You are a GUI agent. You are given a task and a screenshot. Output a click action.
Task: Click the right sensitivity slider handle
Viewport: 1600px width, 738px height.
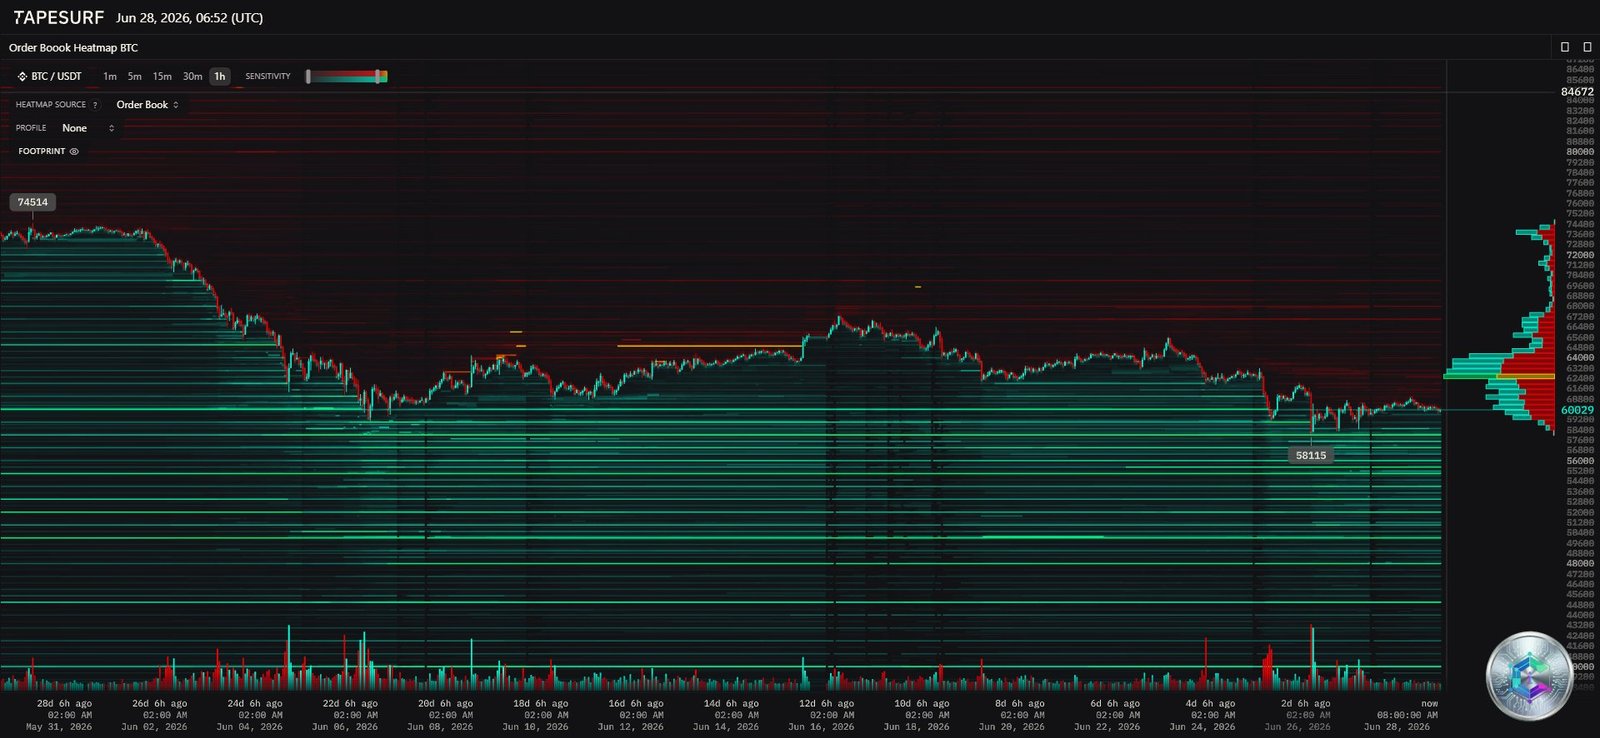378,76
